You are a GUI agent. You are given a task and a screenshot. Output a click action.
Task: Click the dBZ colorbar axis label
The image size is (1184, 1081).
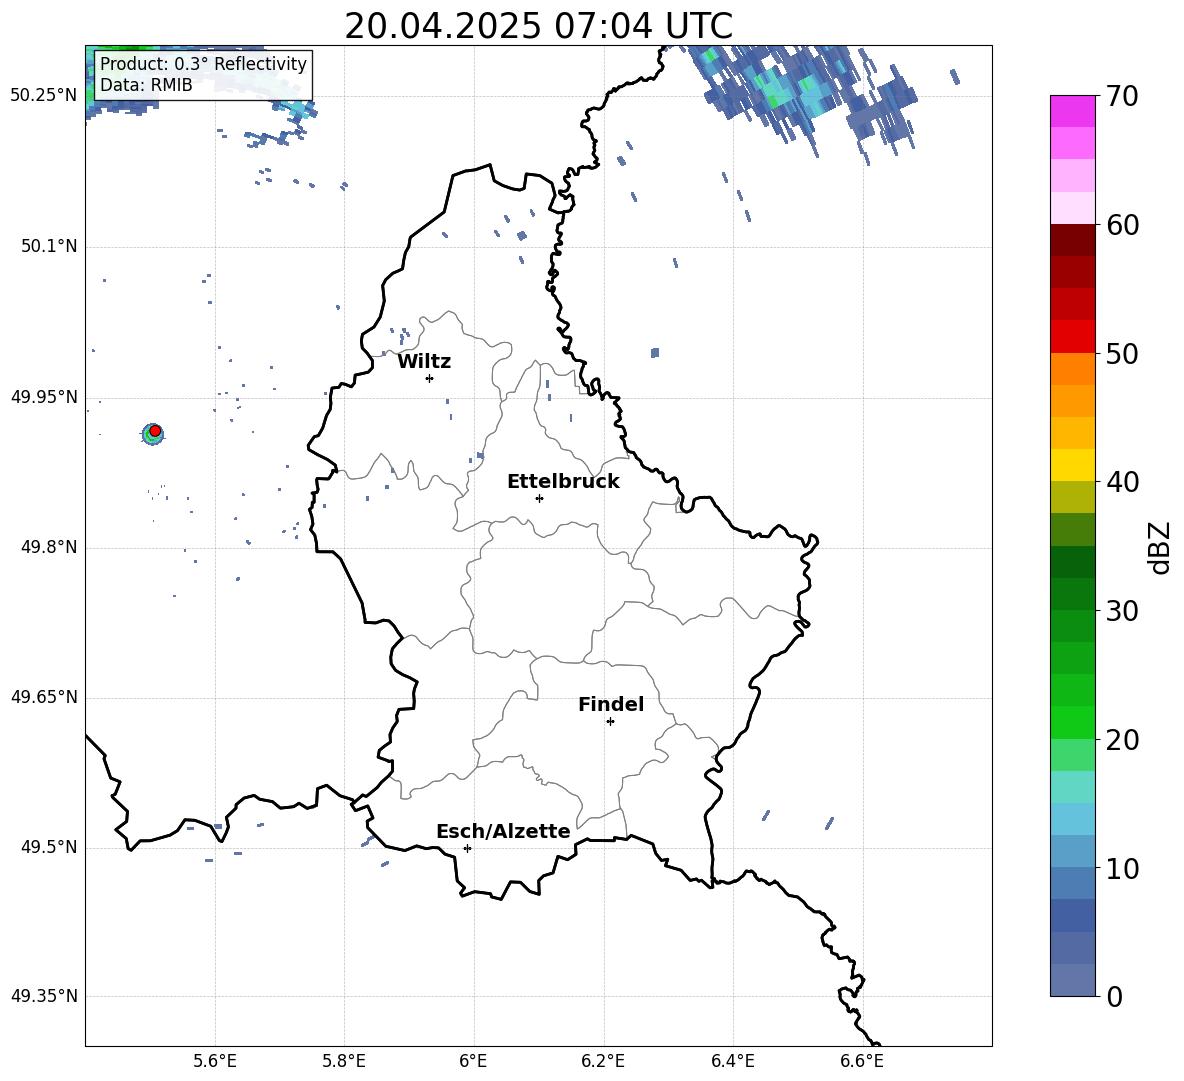pyautogui.click(x=1161, y=547)
